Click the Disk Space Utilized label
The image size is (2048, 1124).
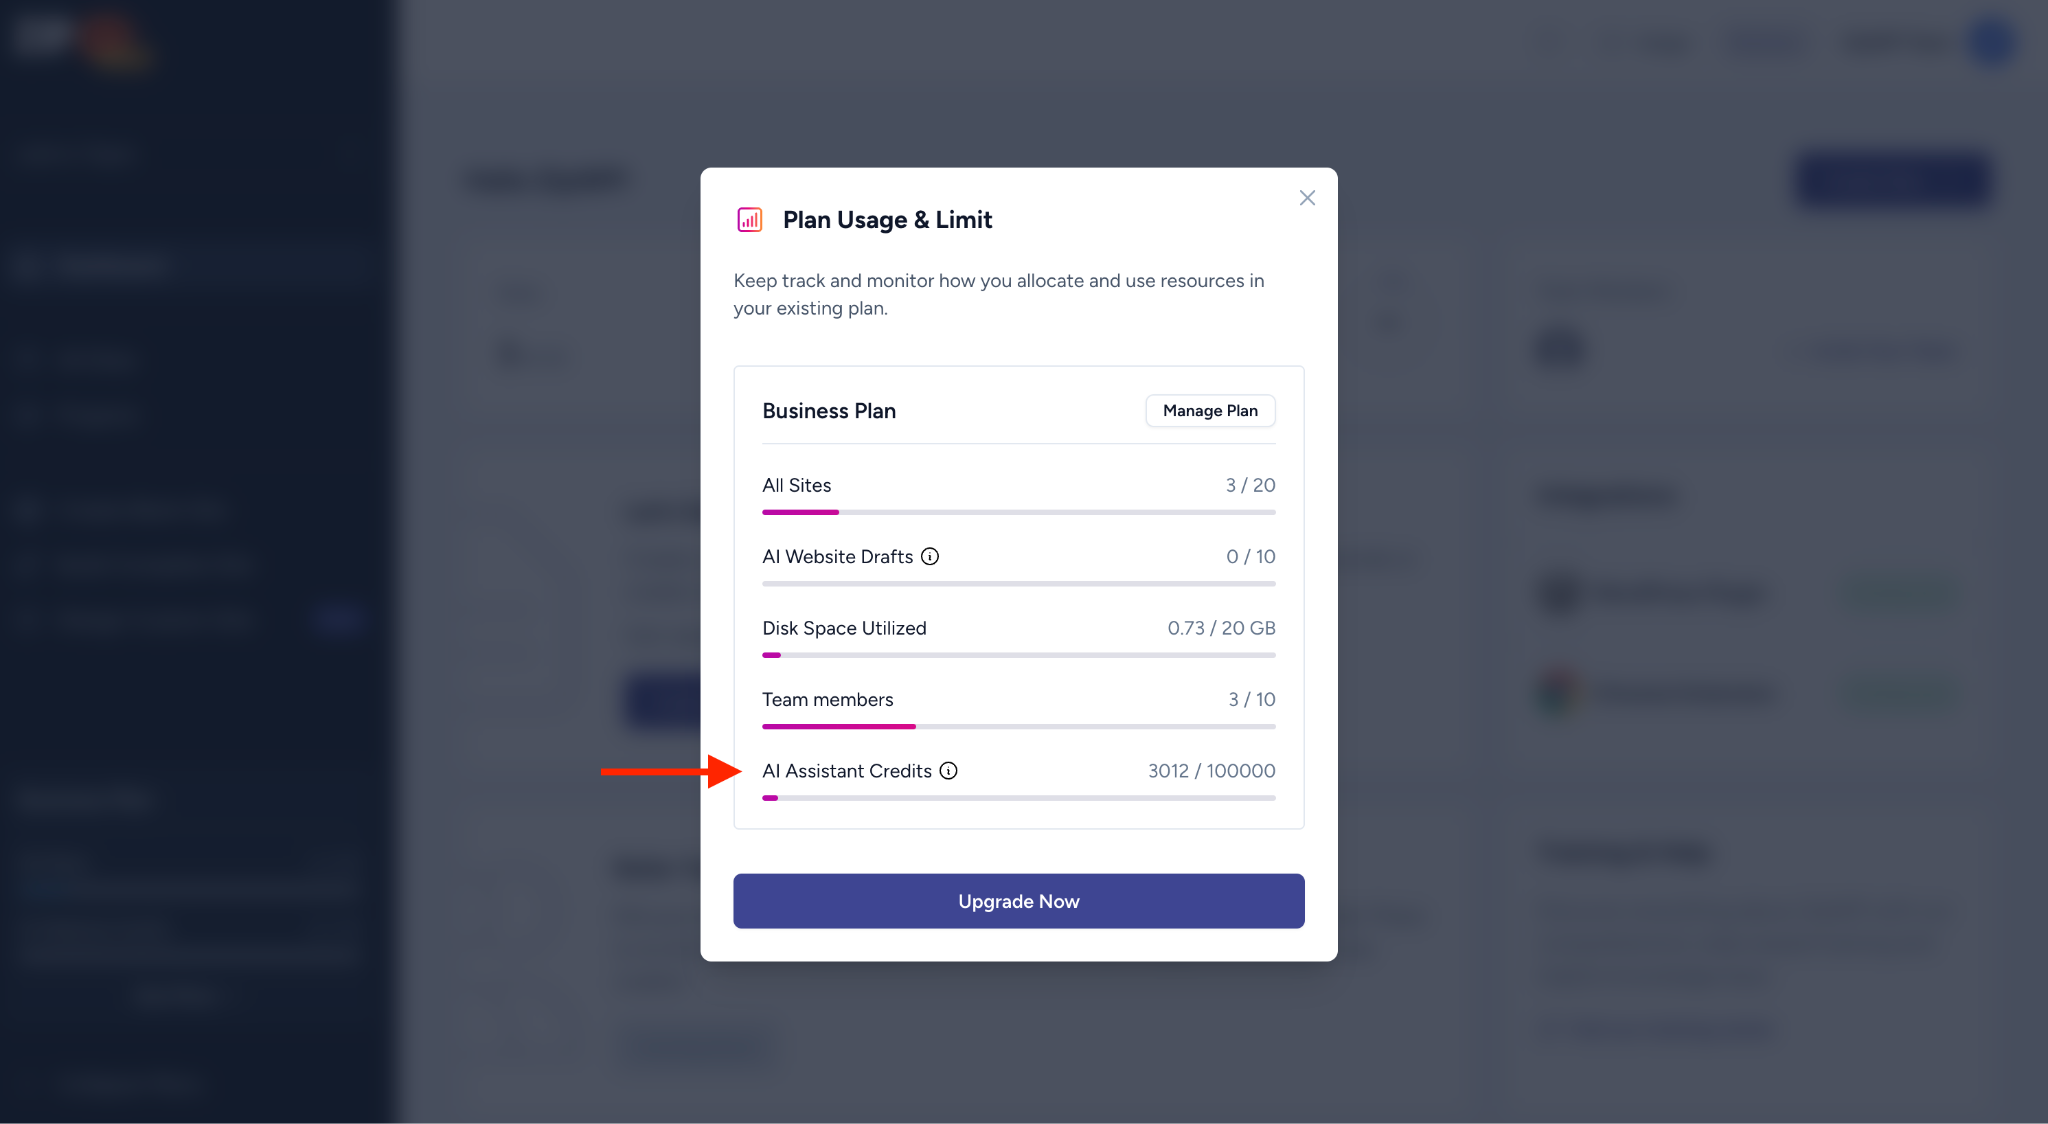(x=844, y=628)
